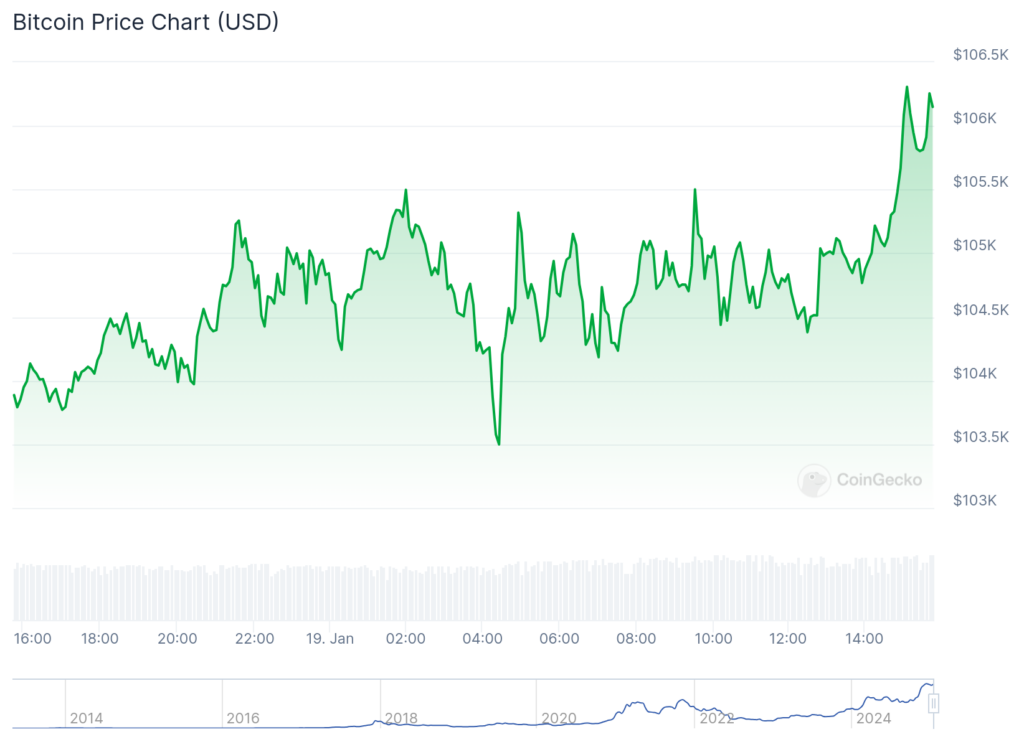
Task: Click the CoinGecko gecko logo icon
Action: pos(814,480)
